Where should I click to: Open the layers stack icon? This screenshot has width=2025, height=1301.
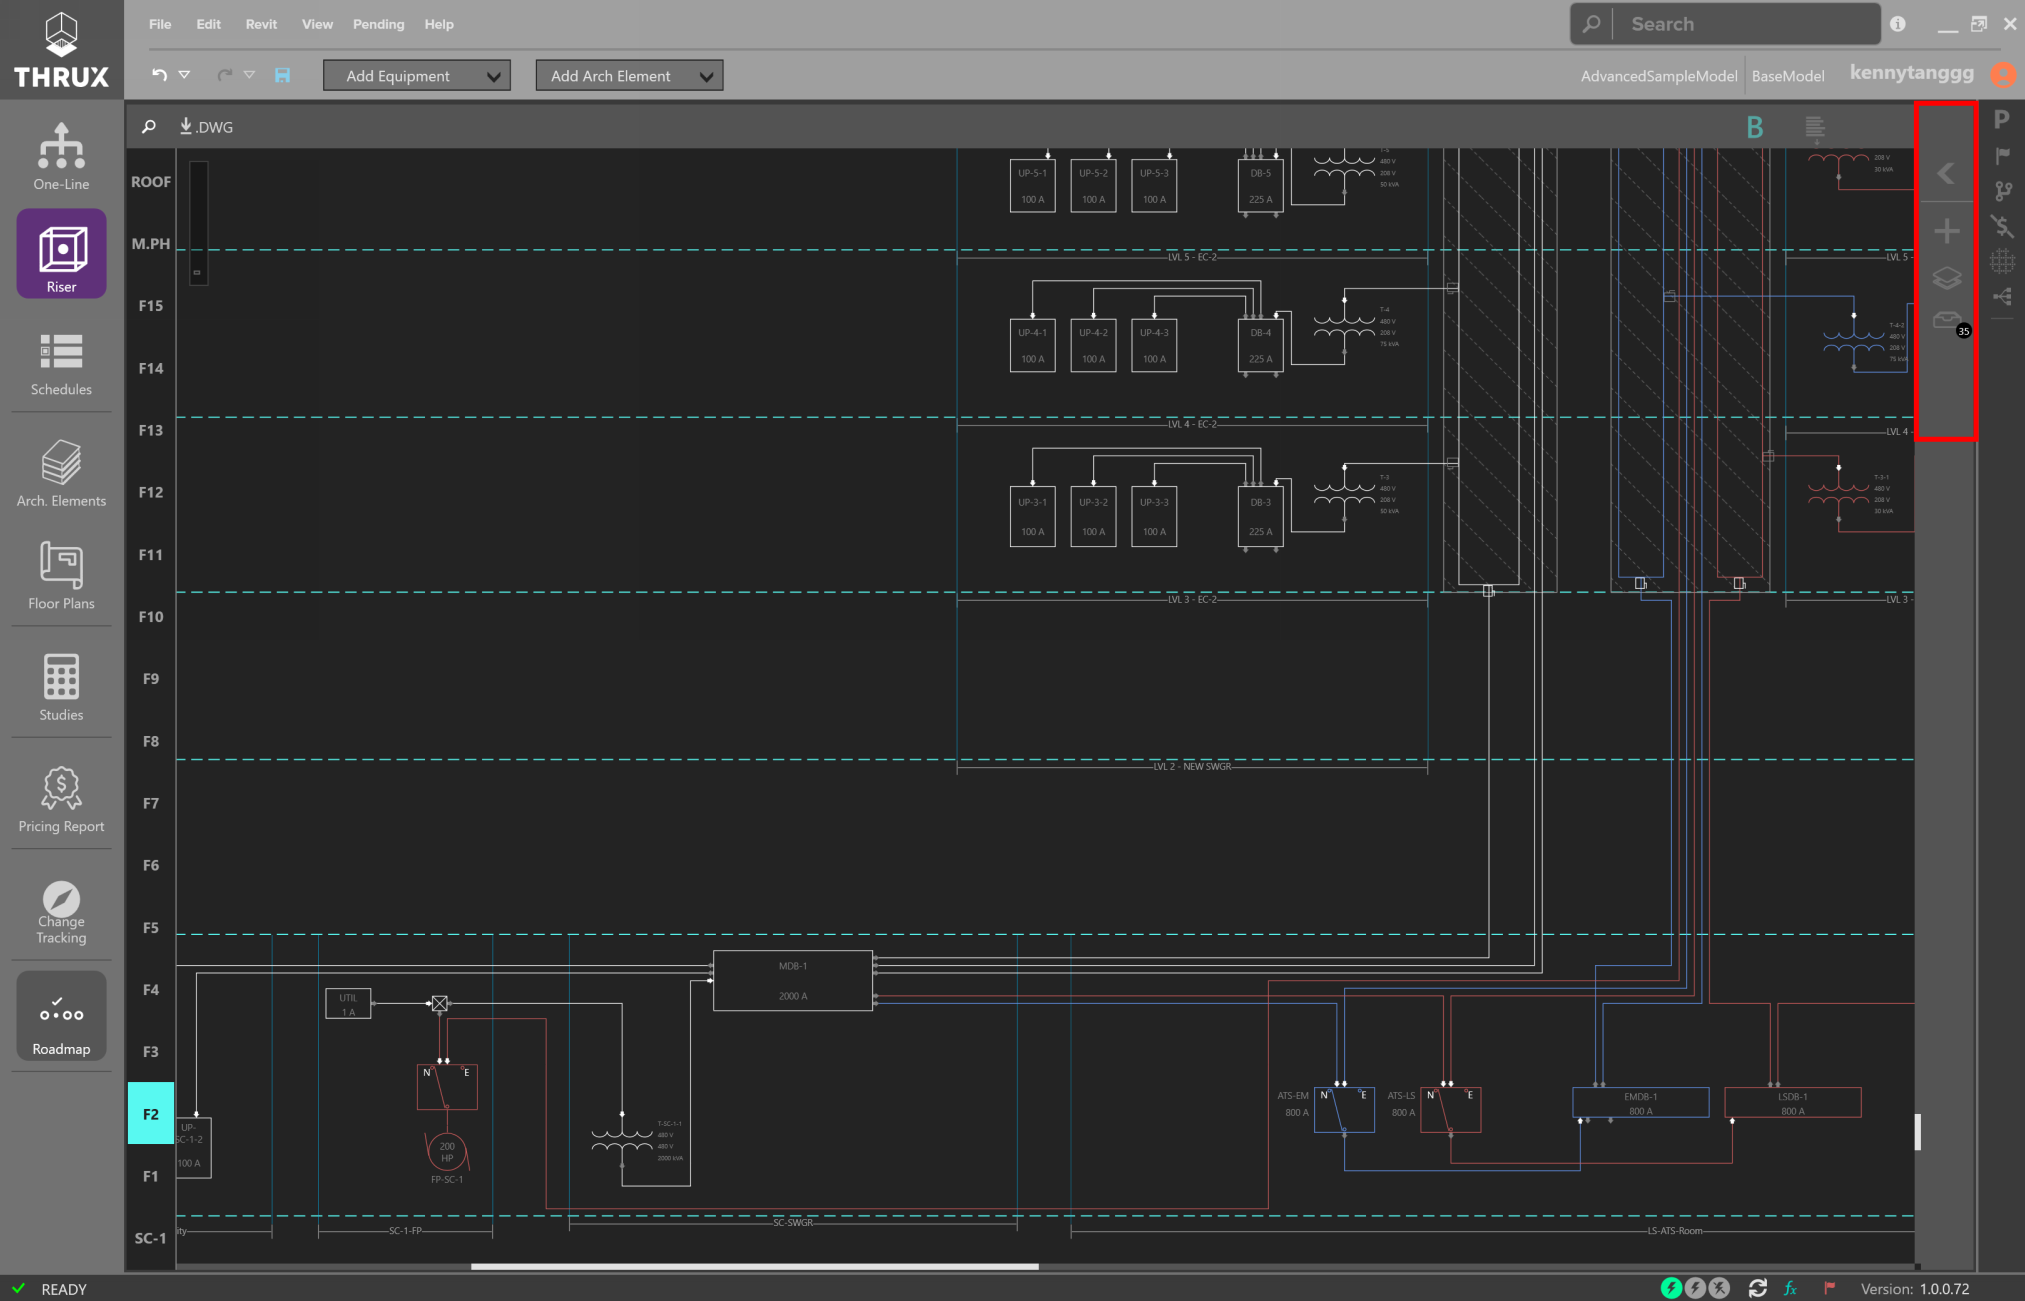[x=1946, y=278]
